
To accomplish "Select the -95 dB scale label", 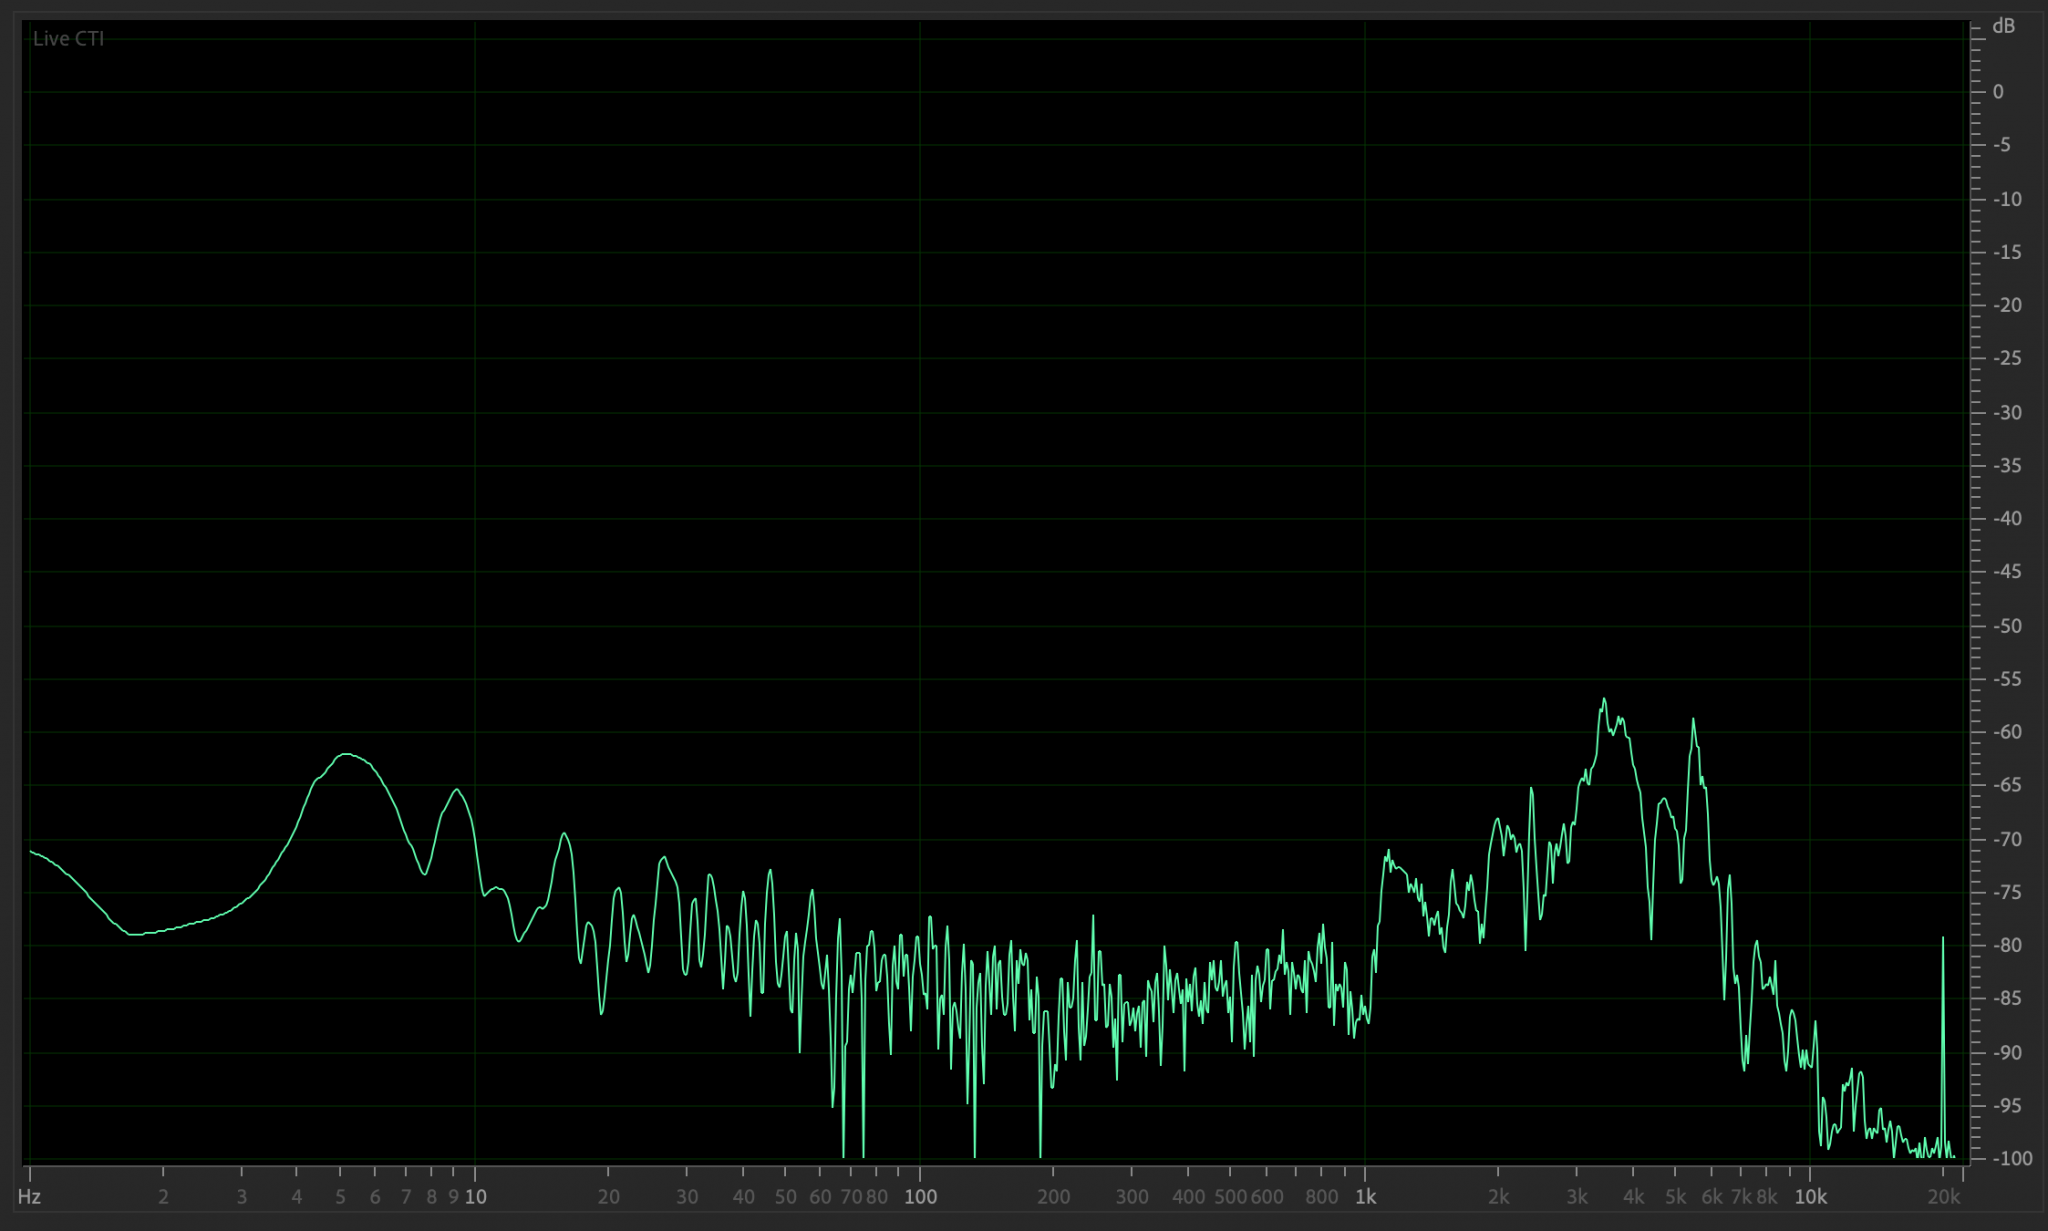I will [2006, 1105].
